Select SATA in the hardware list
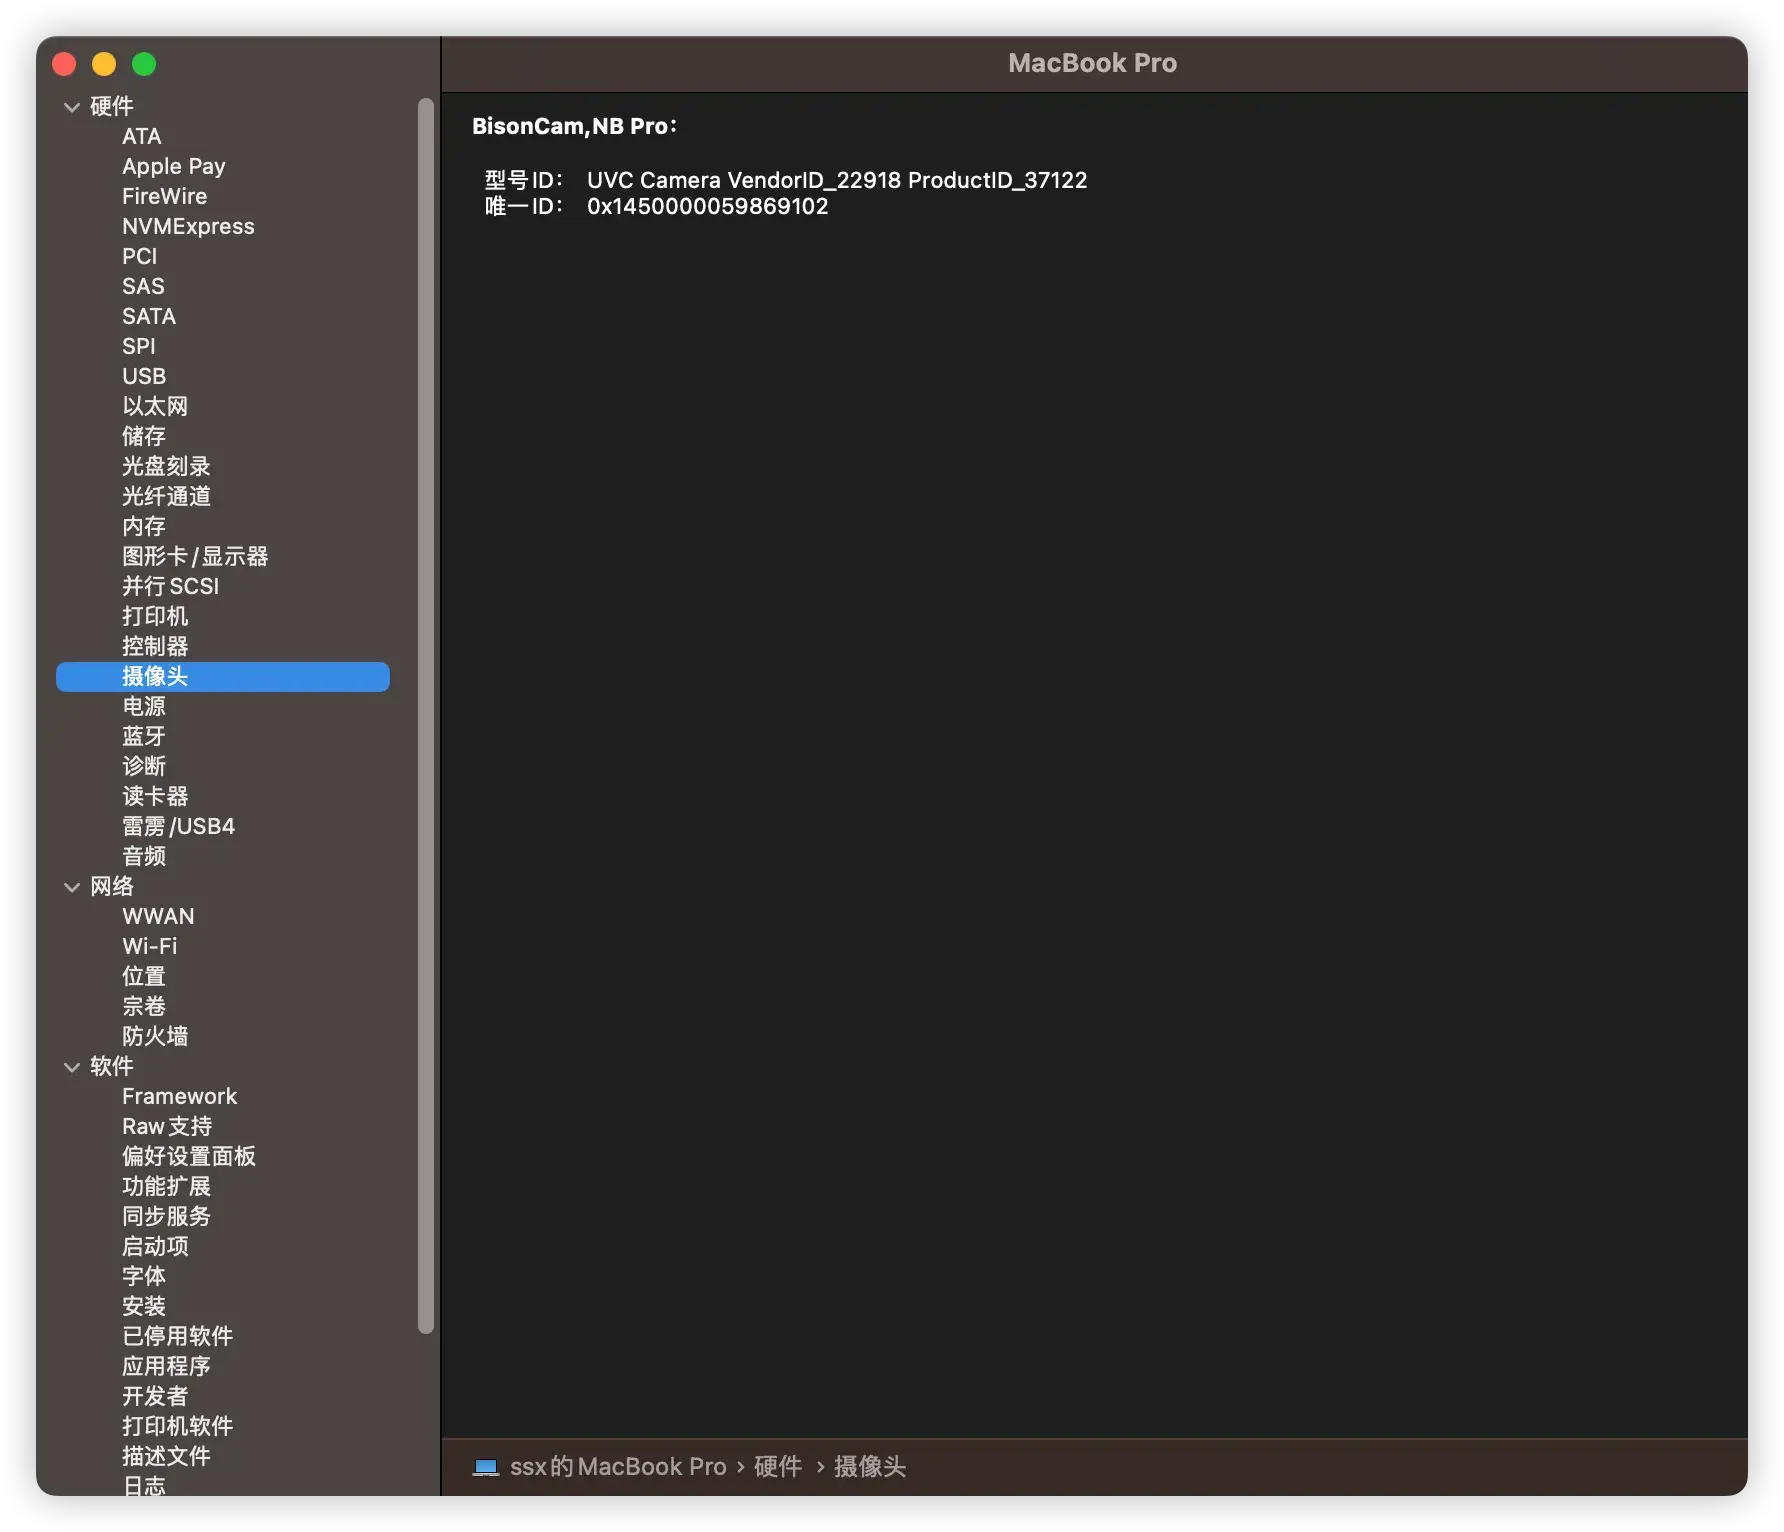The image size is (1784, 1532). [x=149, y=316]
